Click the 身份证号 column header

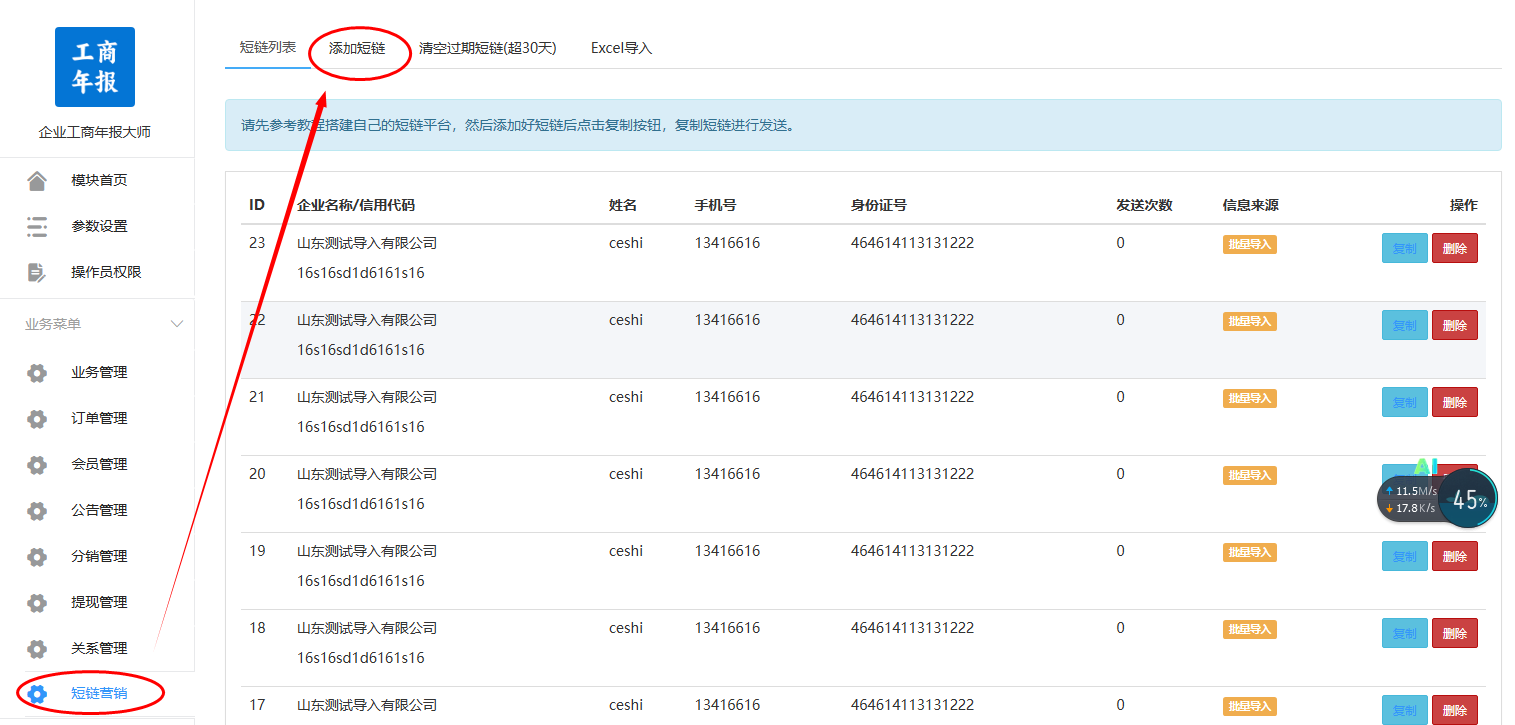(879, 205)
